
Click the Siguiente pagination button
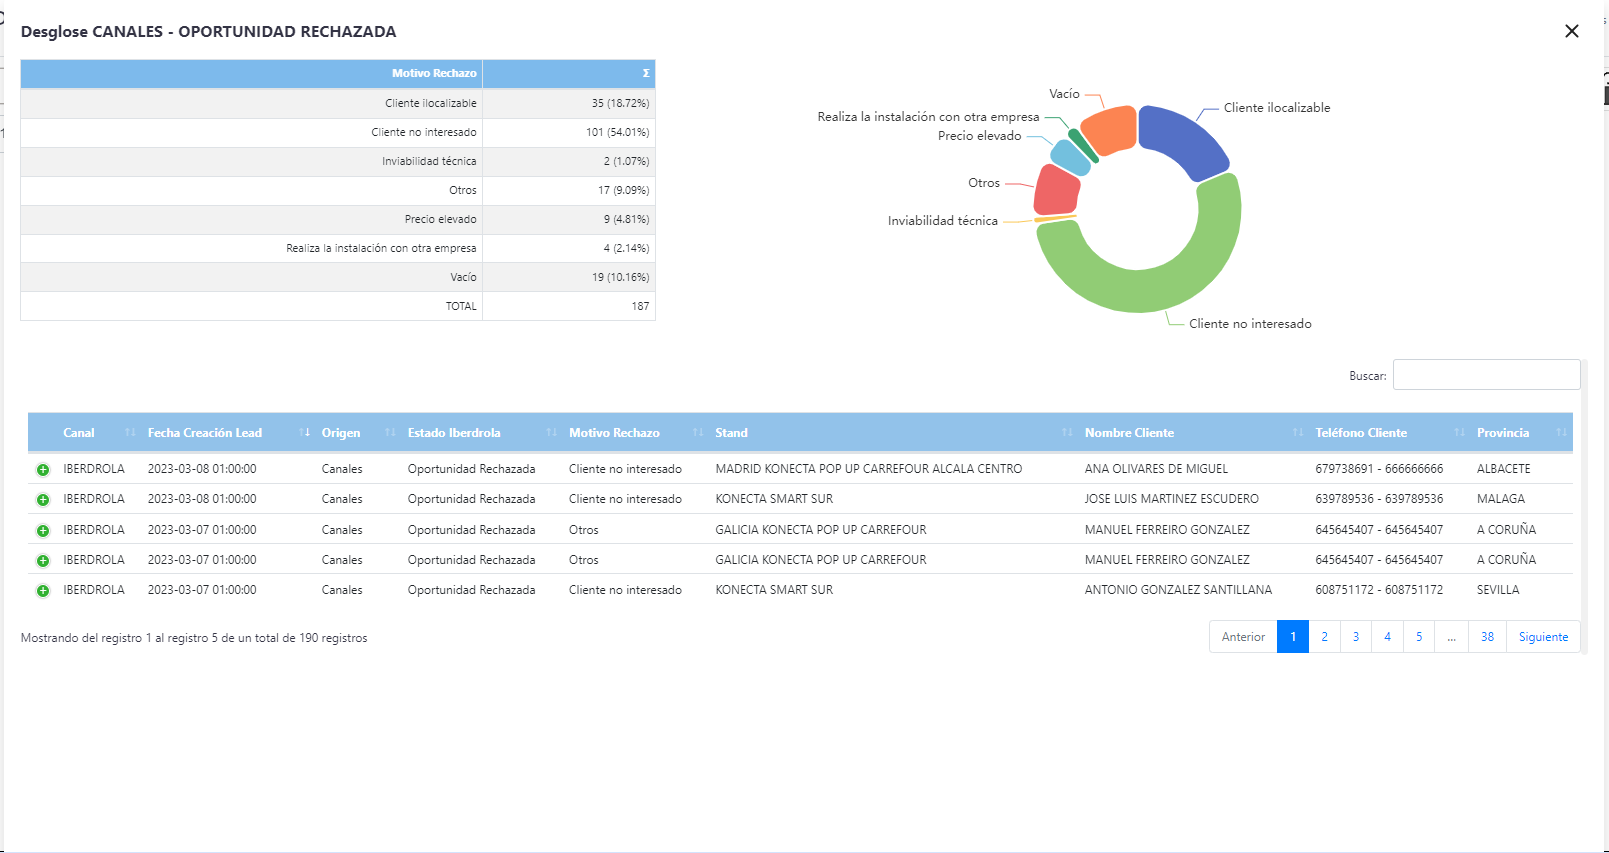(x=1543, y=637)
